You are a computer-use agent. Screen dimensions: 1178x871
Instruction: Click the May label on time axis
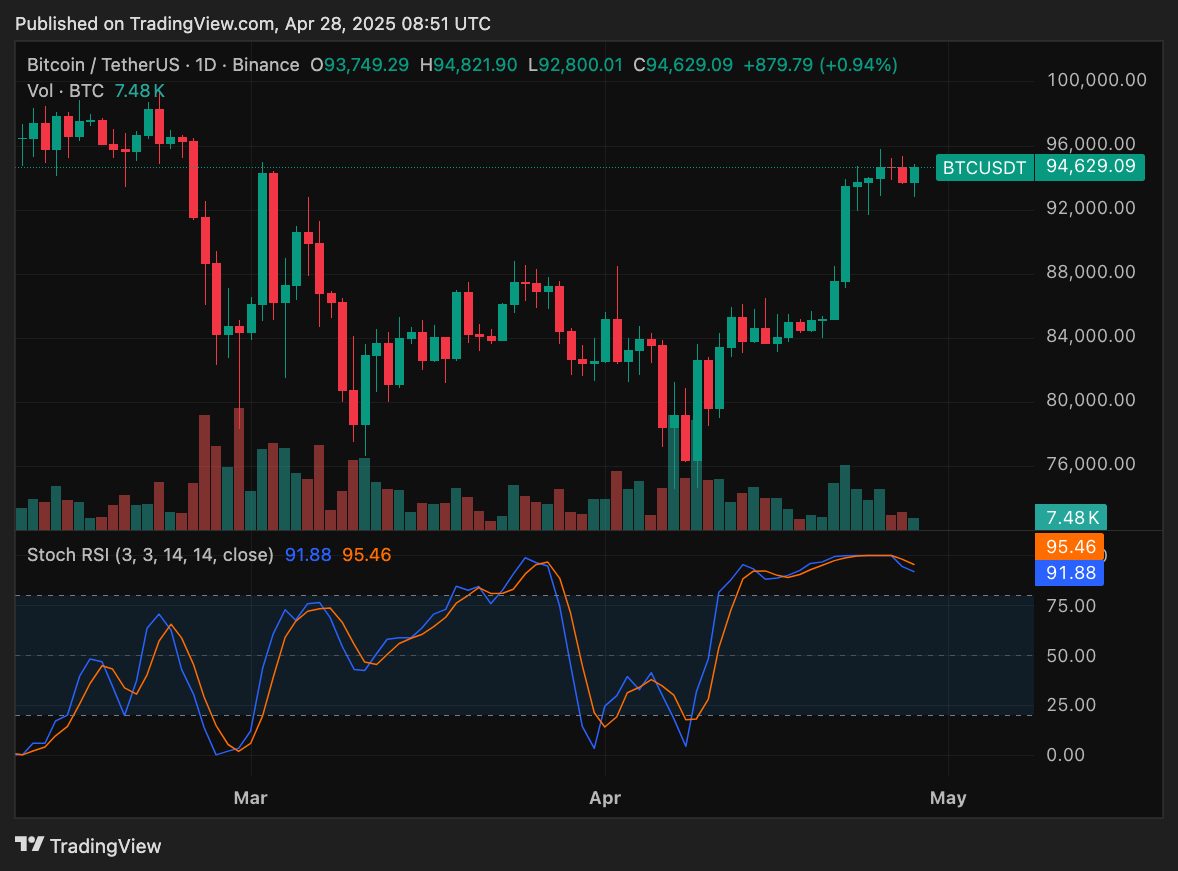point(948,798)
